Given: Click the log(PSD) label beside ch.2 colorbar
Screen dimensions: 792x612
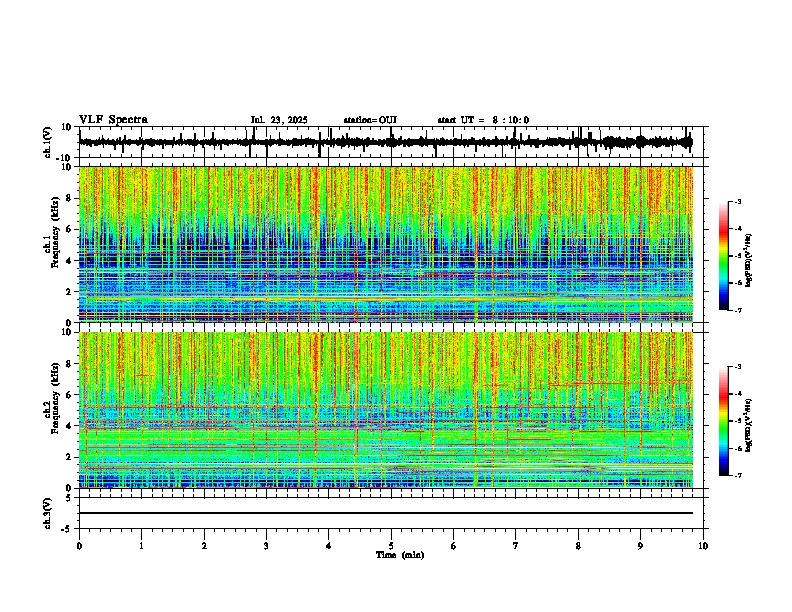Looking at the screenshot, I should (x=749, y=425).
